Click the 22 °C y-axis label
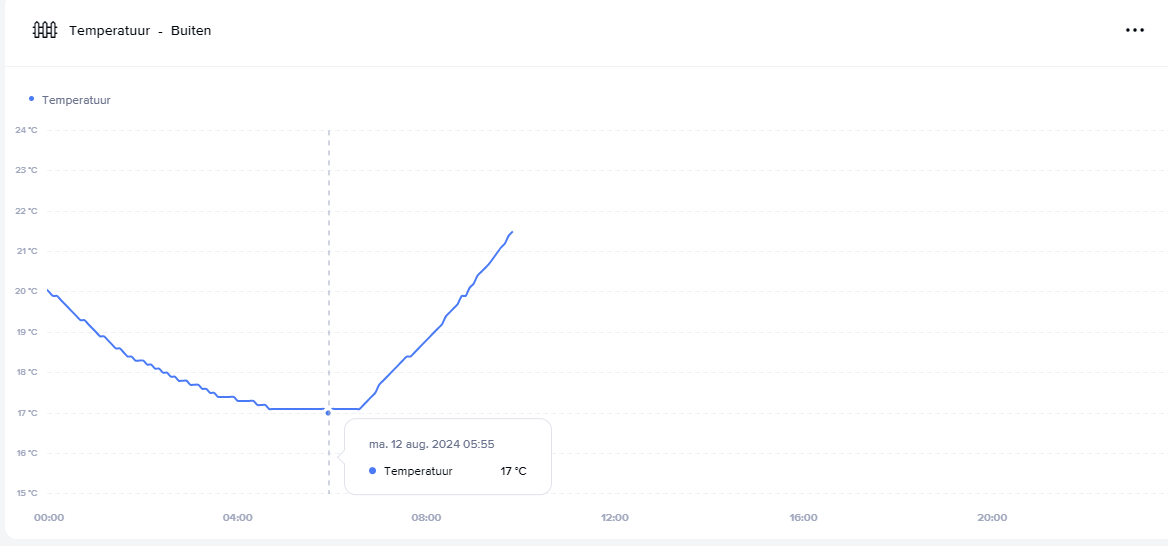The height and width of the screenshot is (546, 1168). tap(26, 211)
